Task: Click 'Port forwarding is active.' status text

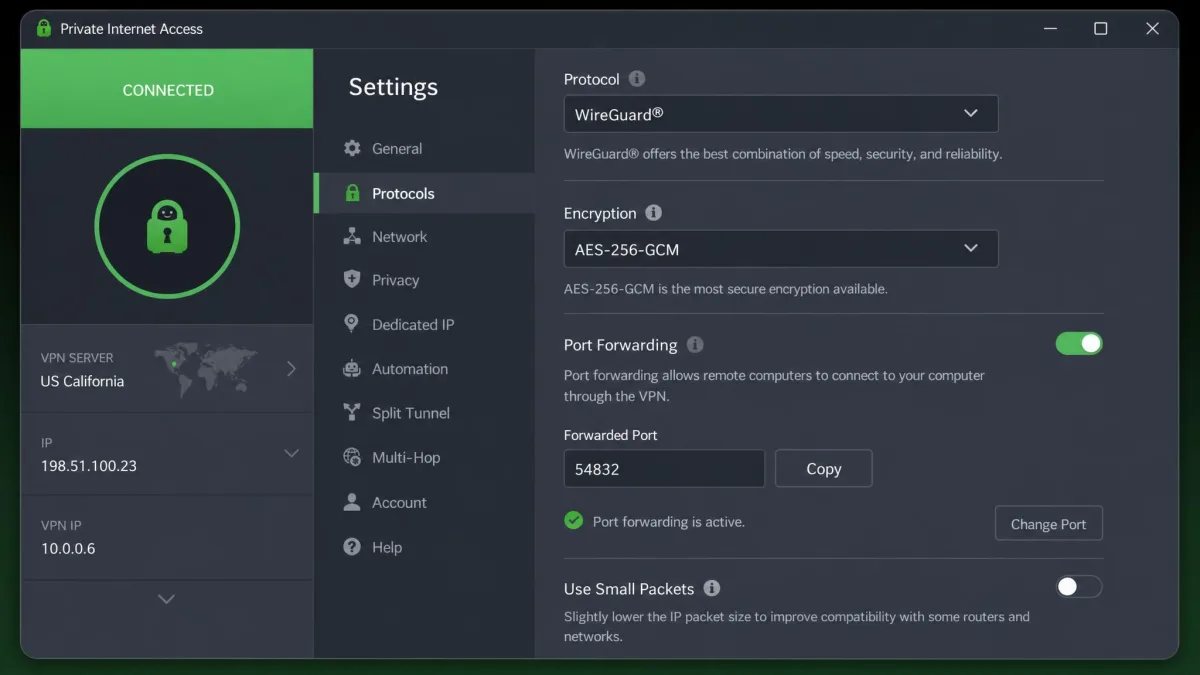Action: [x=668, y=521]
